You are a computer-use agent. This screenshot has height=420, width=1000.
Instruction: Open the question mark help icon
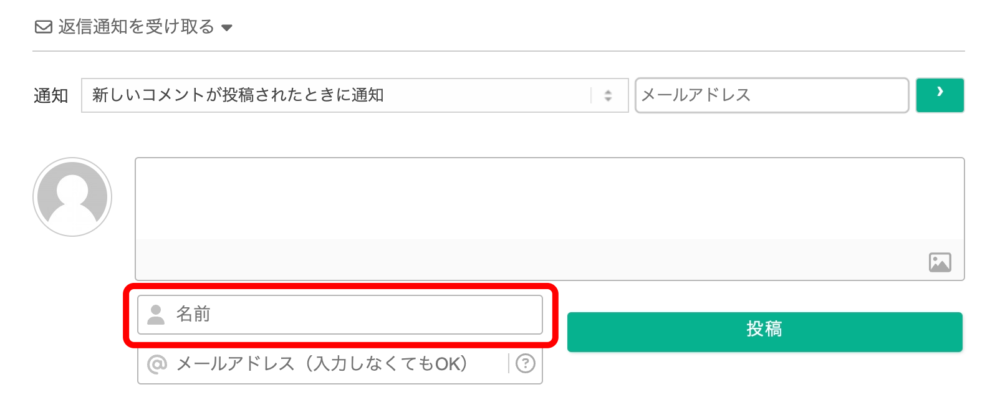pyautogui.click(x=525, y=364)
